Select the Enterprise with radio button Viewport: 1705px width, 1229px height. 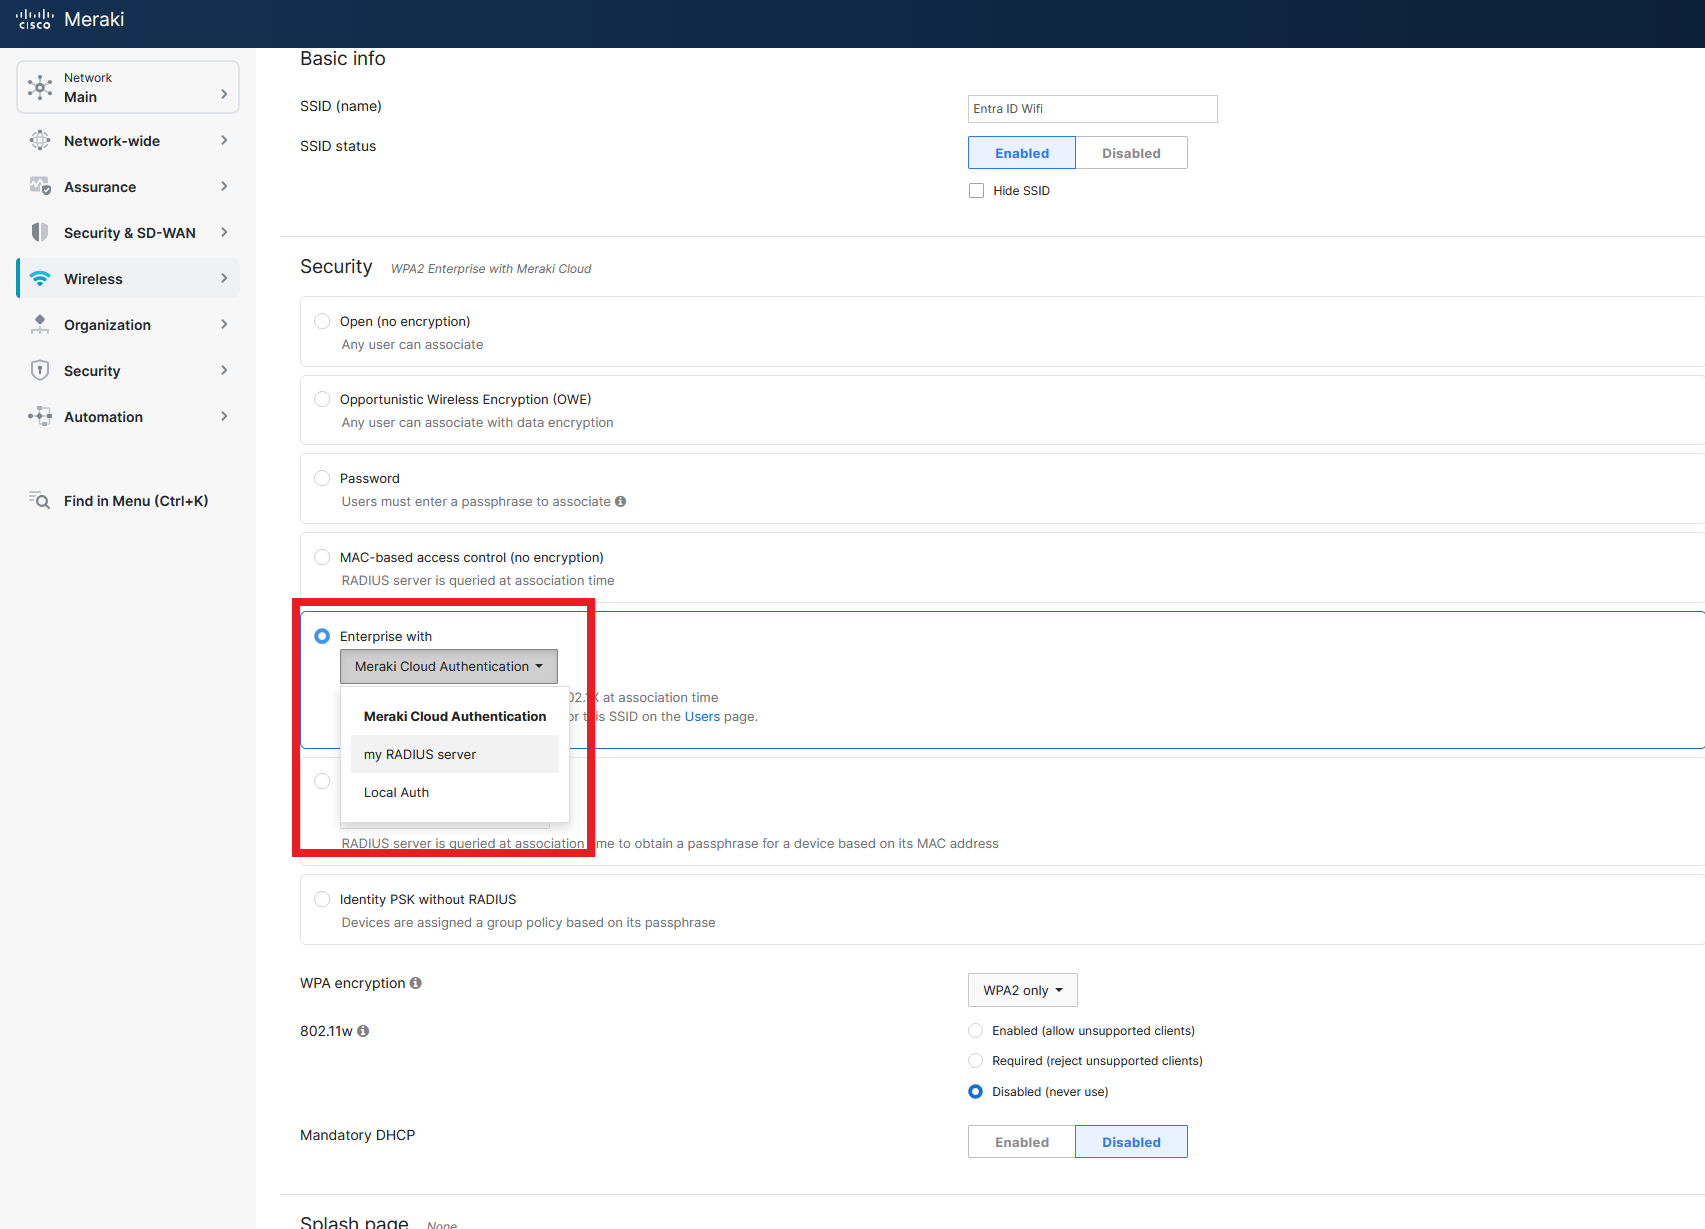pos(322,636)
